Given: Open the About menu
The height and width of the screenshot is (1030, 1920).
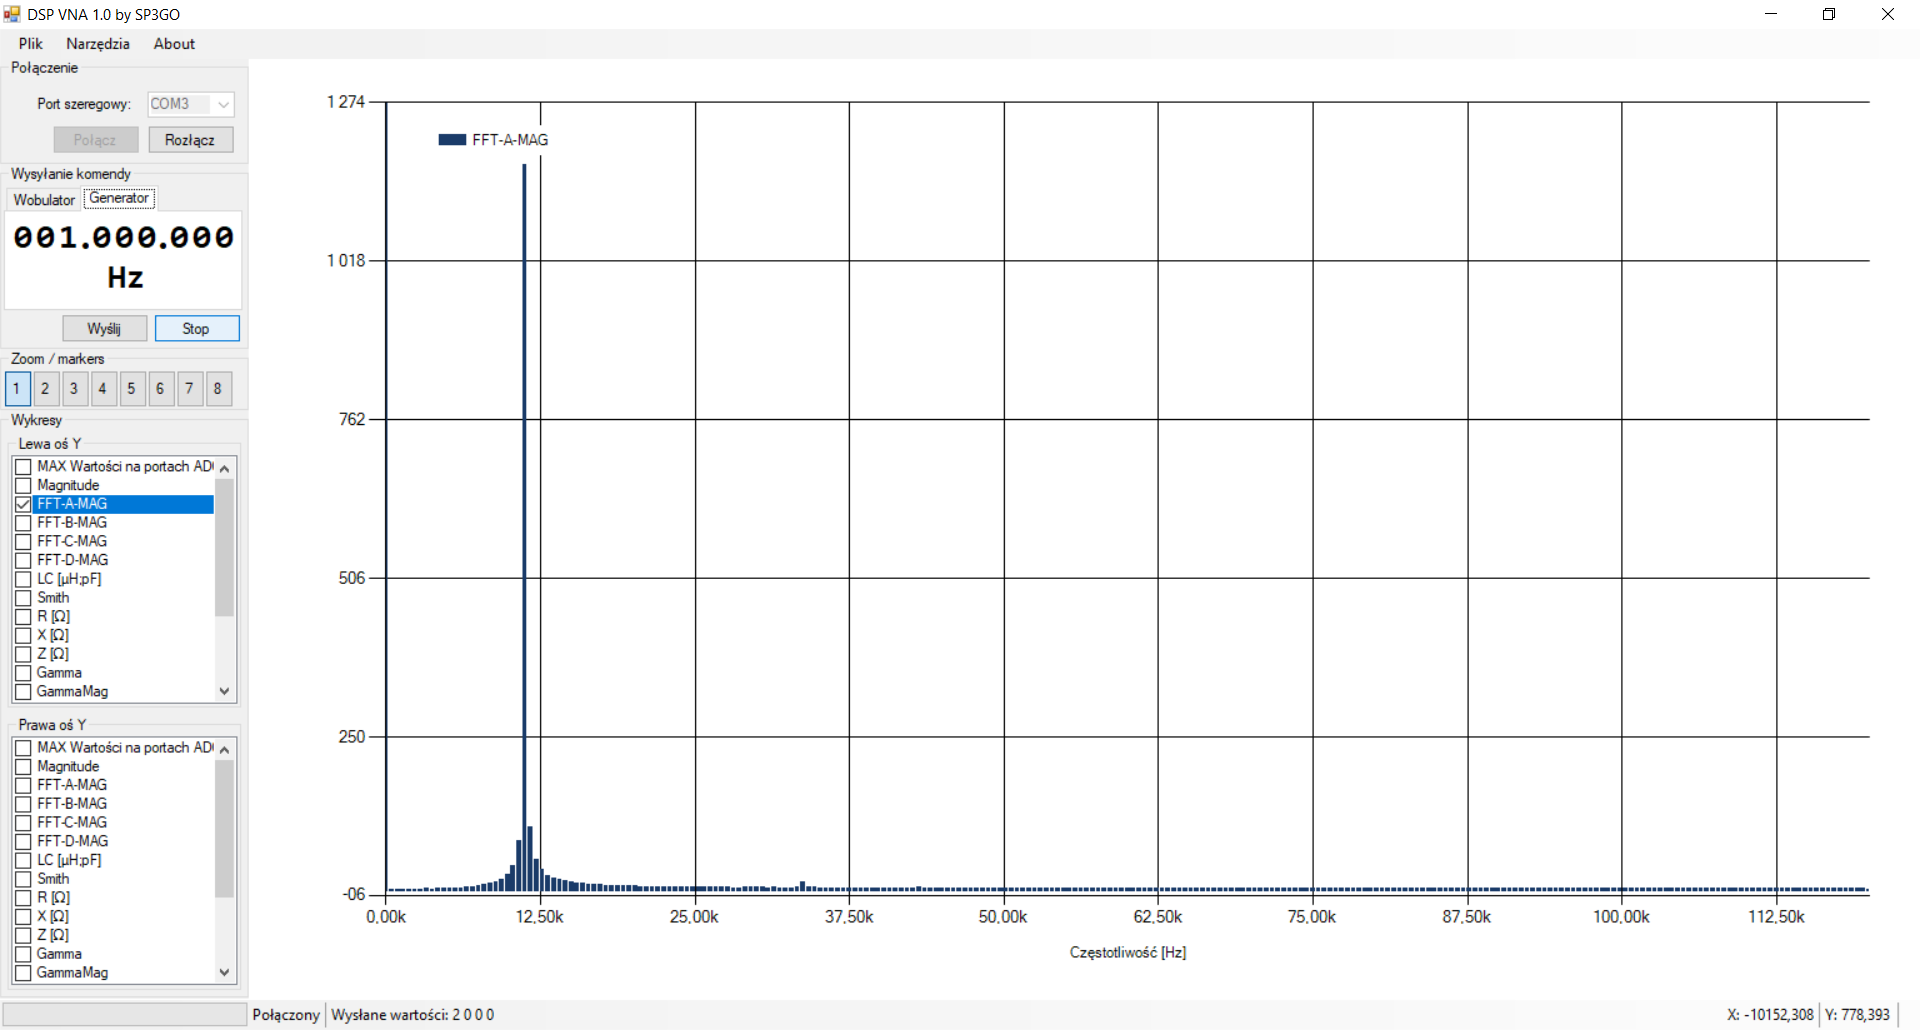Looking at the screenshot, I should [x=174, y=44].
